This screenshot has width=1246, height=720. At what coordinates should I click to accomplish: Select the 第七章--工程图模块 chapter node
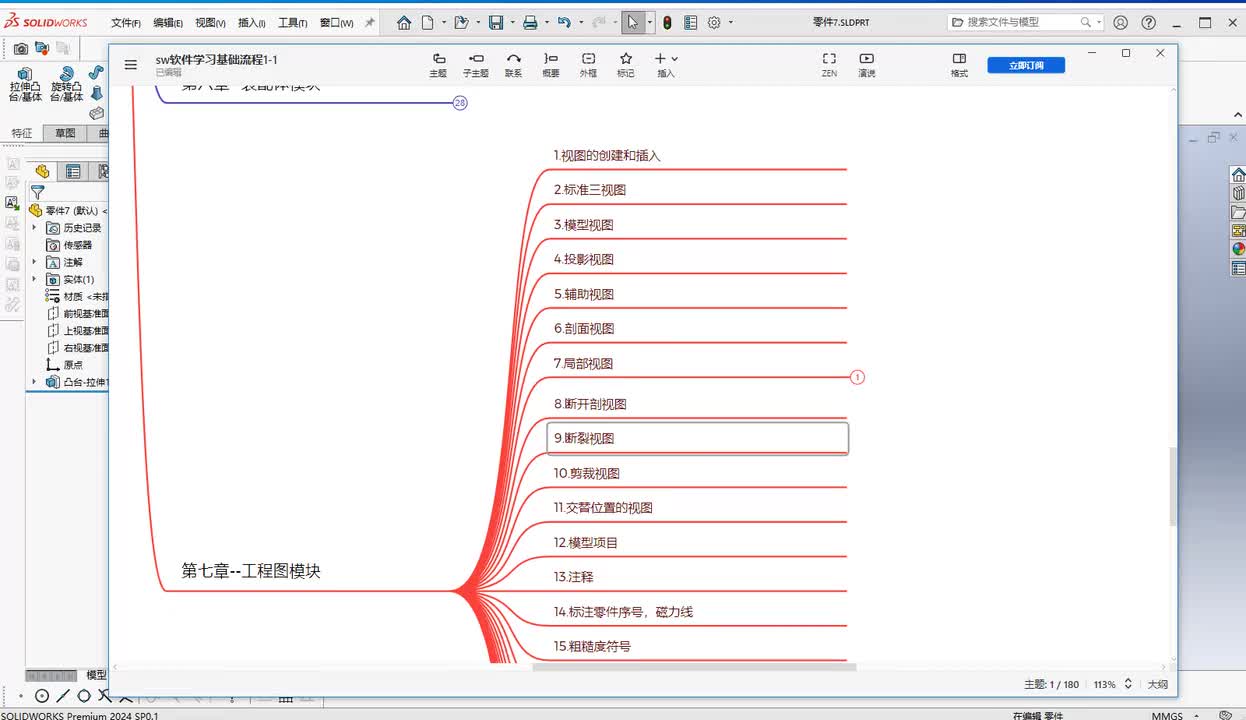pos(251,571)
